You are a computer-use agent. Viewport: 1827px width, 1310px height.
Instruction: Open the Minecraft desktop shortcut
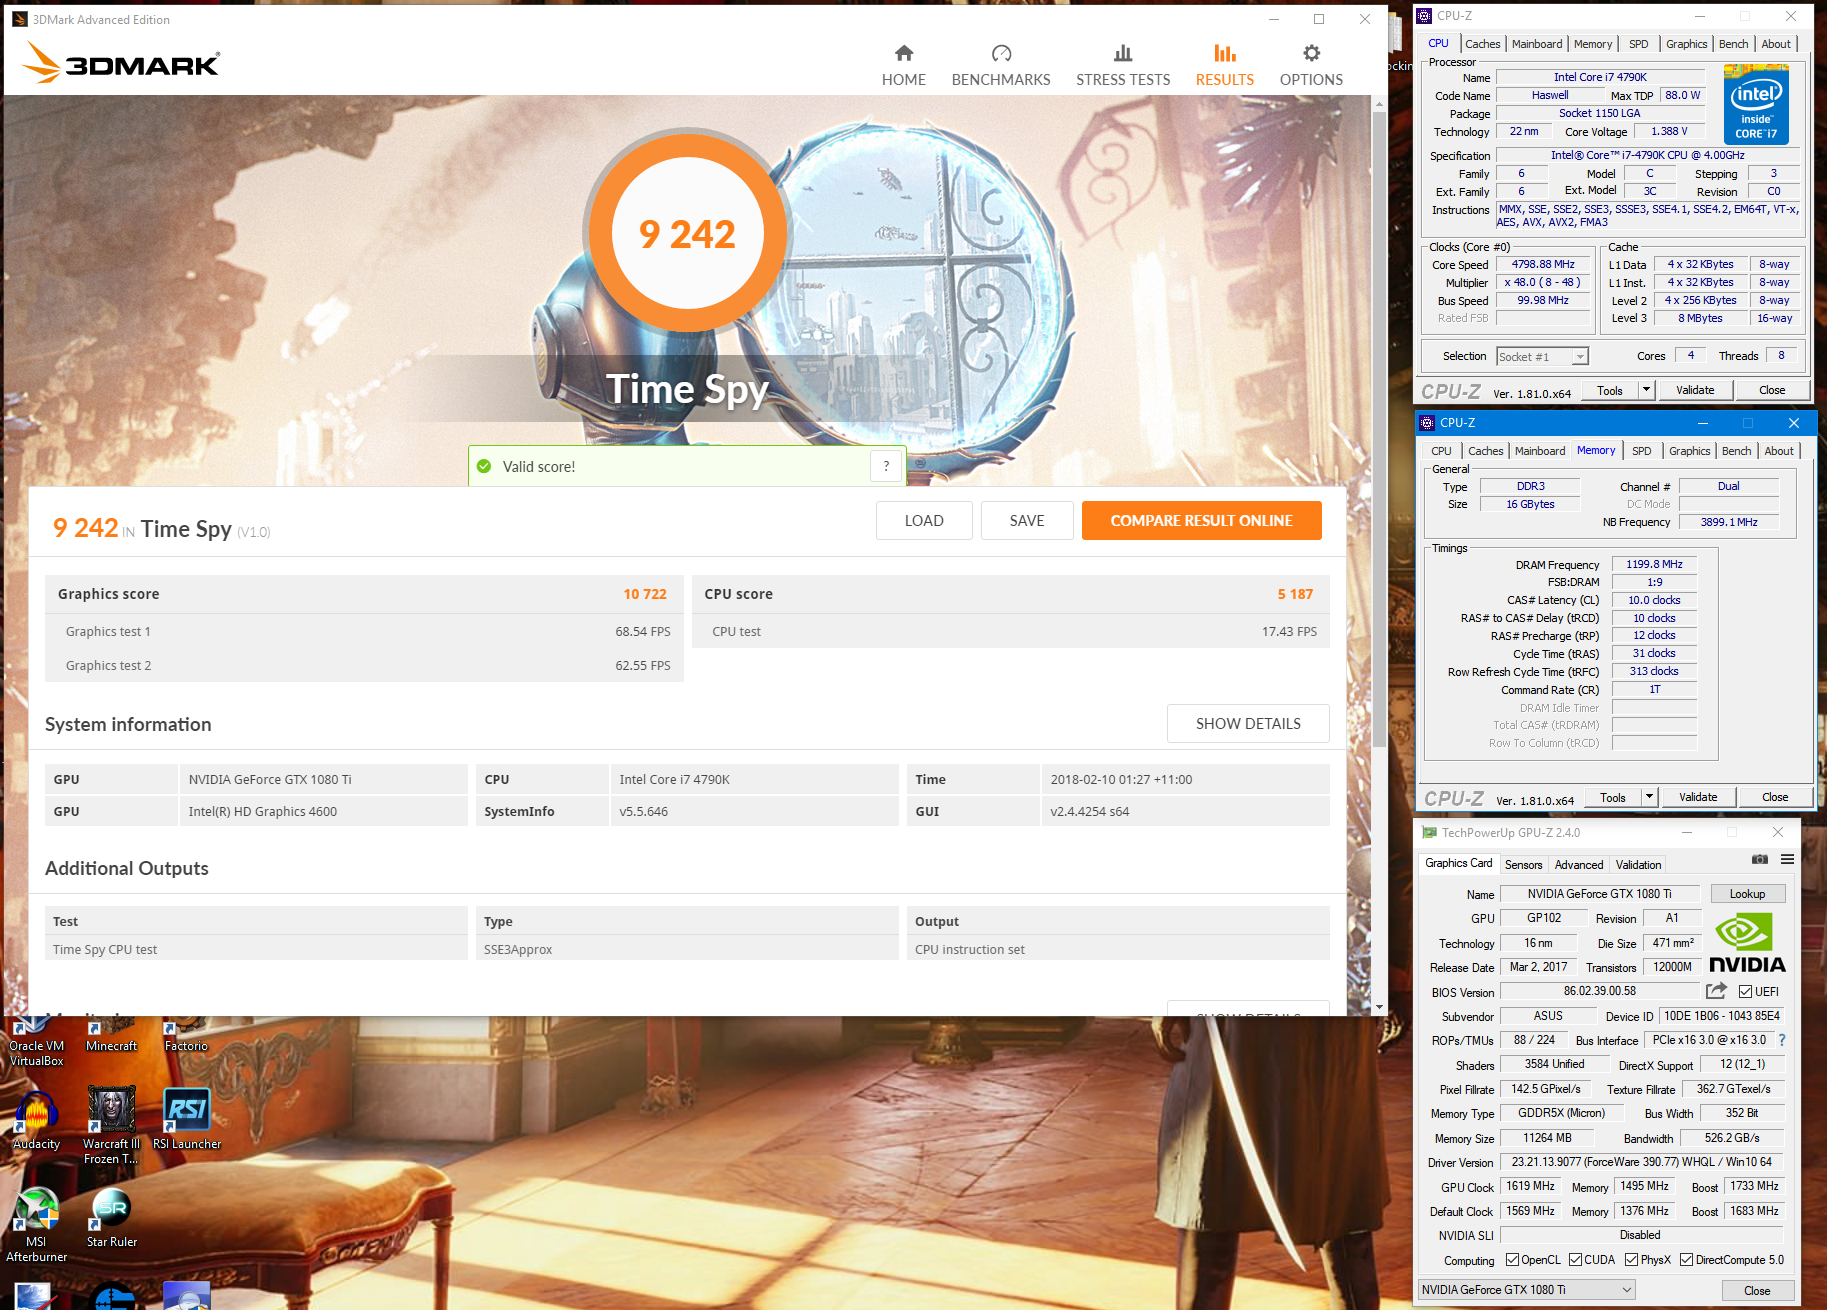112,1036
